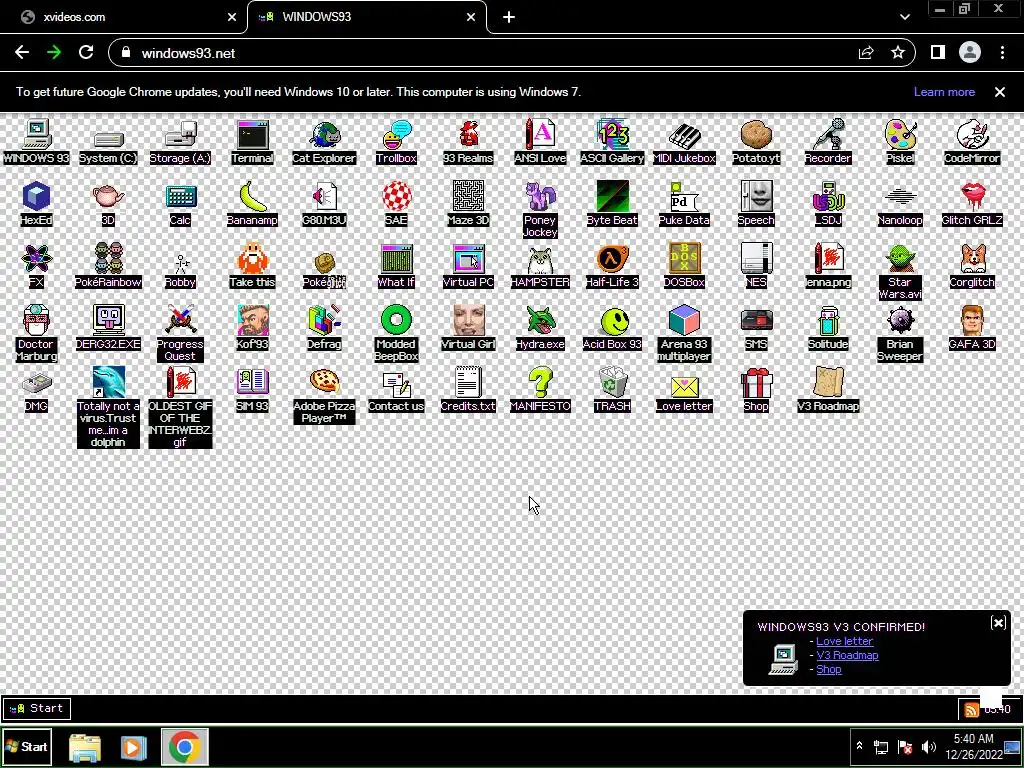The image size is (1024, 768).
Task: Launch Arena 93 multiplayer cube icon
Action: [684, 333]
